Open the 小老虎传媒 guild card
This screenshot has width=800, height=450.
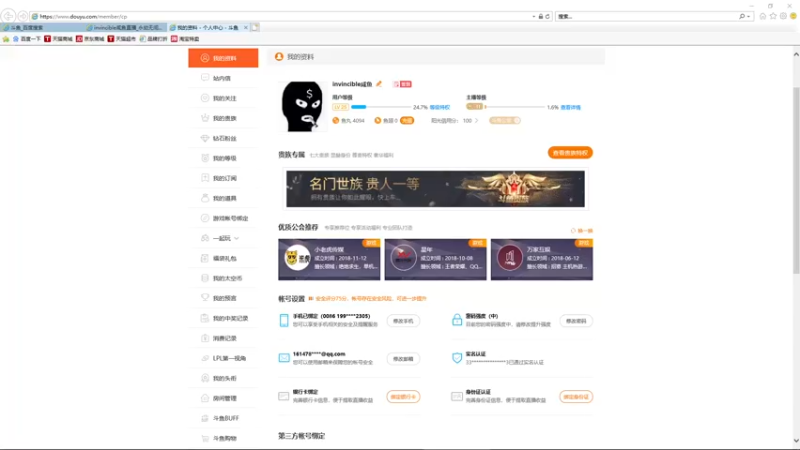click(329, 259)
